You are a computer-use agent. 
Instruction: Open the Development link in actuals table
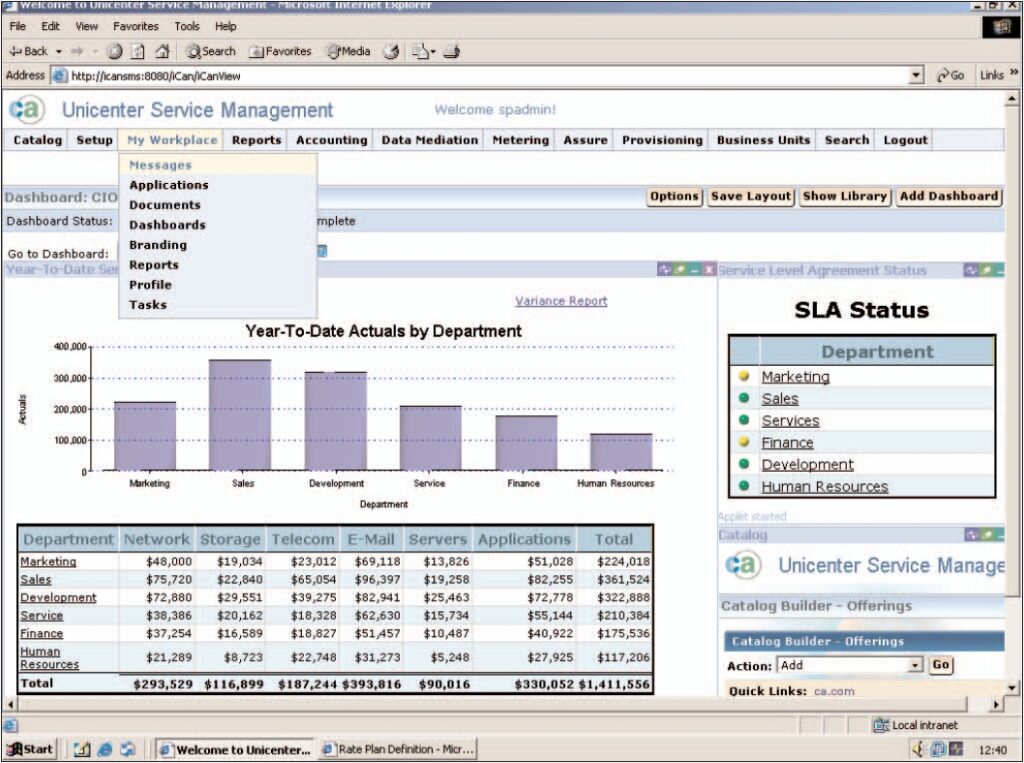coord(58,597)
